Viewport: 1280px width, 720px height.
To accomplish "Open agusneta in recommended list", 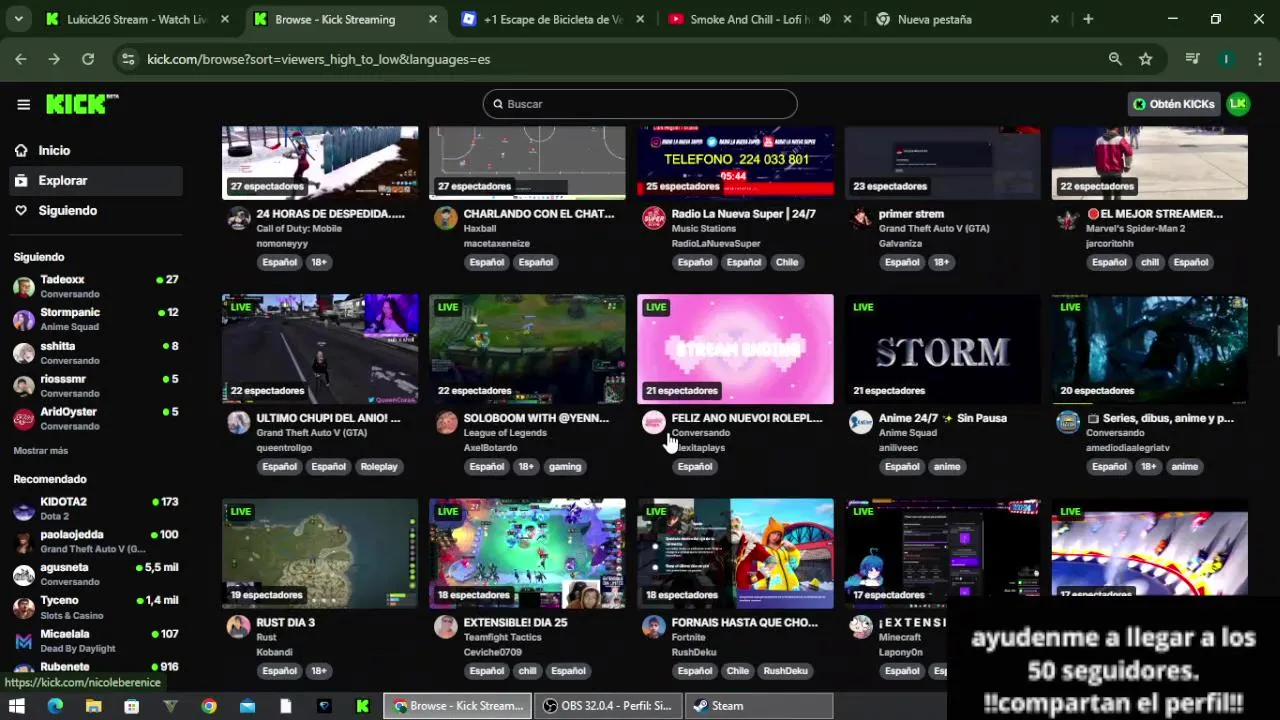I will click(96, 574).
